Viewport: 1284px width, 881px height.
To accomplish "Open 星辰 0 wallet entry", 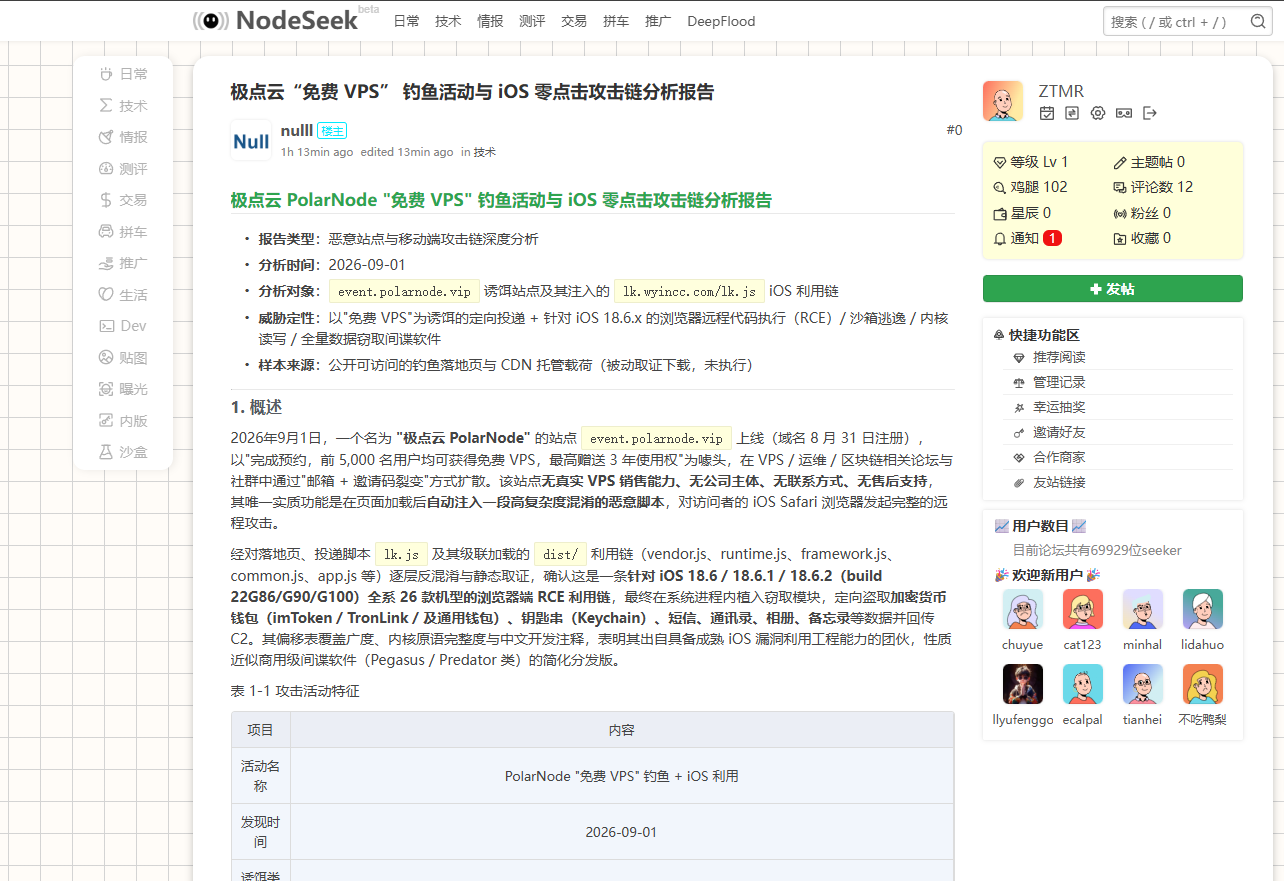I will pyautogui.click(x=1021, y=213).
